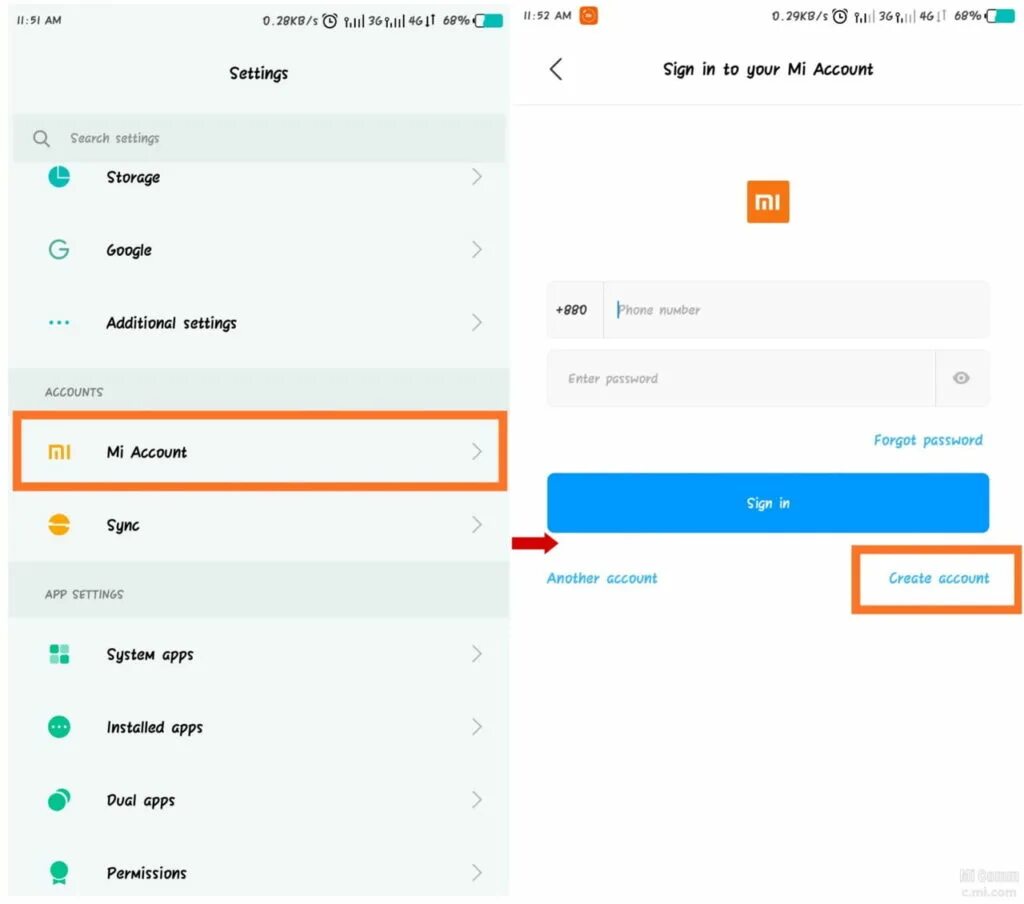Viewport: 1024px width, 904px height.
Task: Tap the Mi logo icon beside Mi Account
Action: point(59,452)
